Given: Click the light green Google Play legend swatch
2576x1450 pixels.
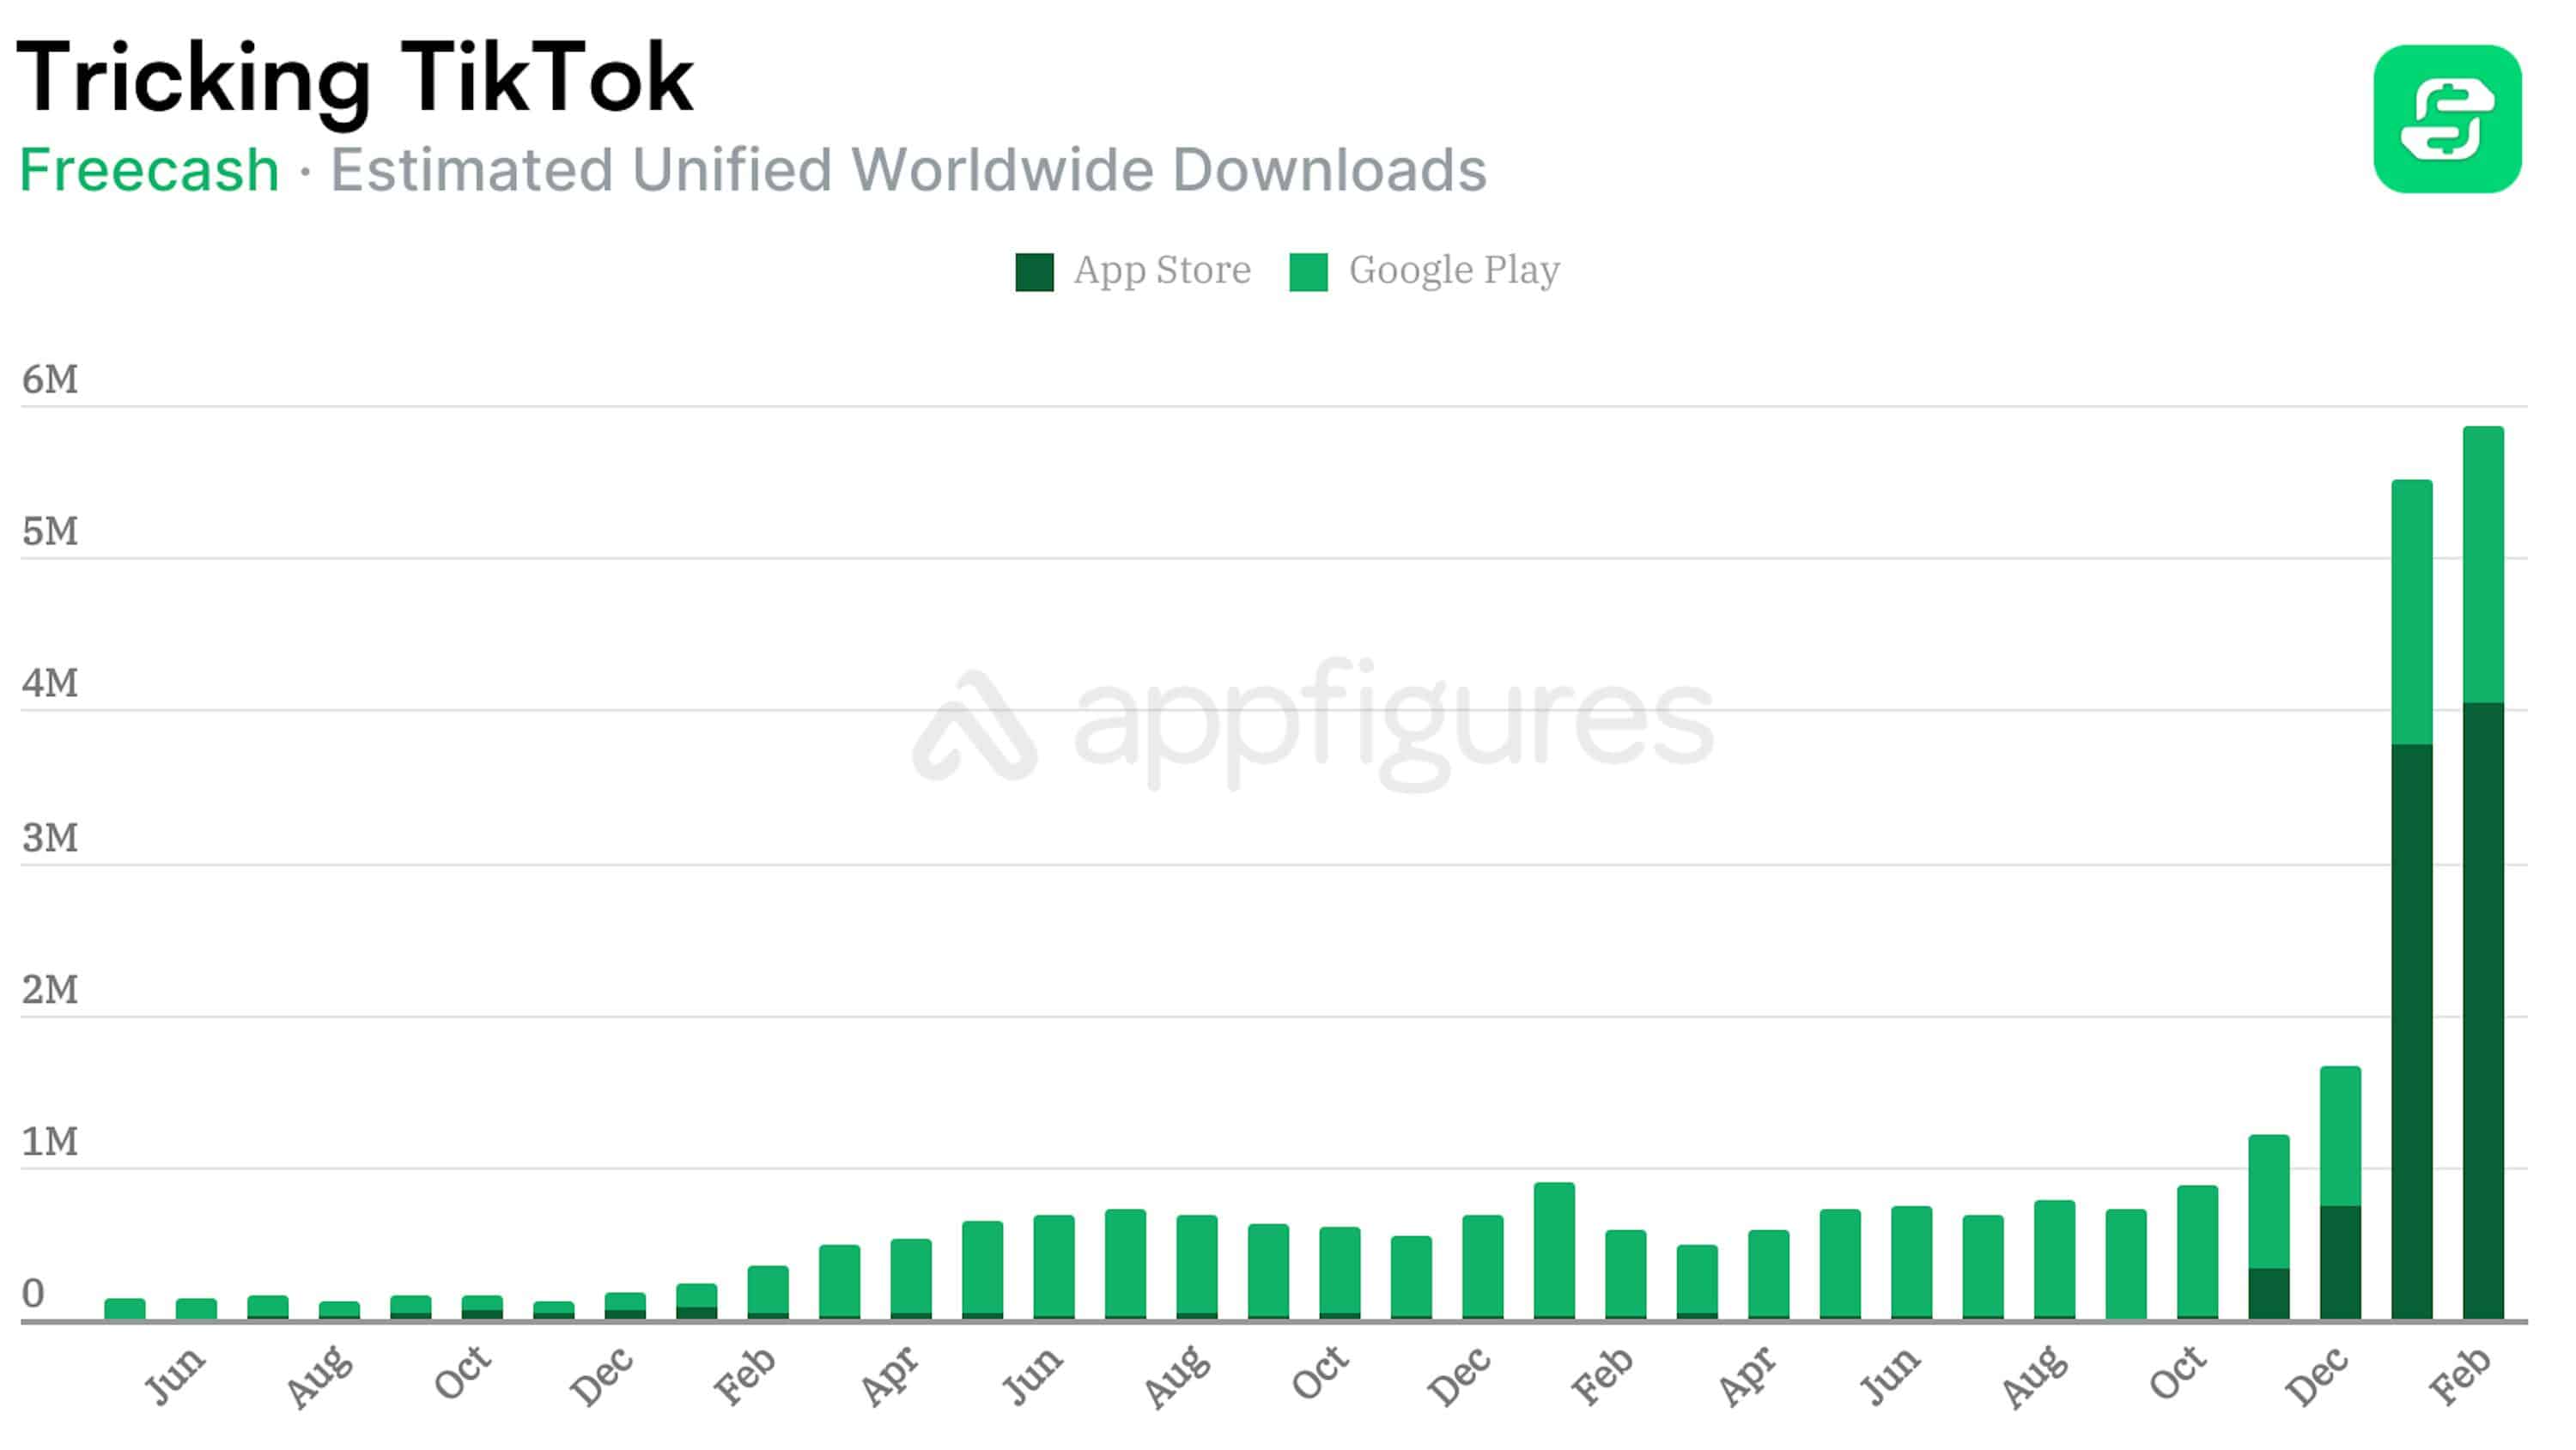Looking at the screenshot, I should point(1308,271).
